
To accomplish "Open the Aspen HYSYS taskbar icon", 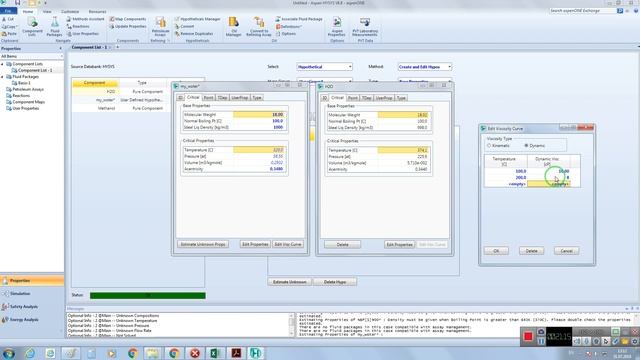I will tap(256, 353).
